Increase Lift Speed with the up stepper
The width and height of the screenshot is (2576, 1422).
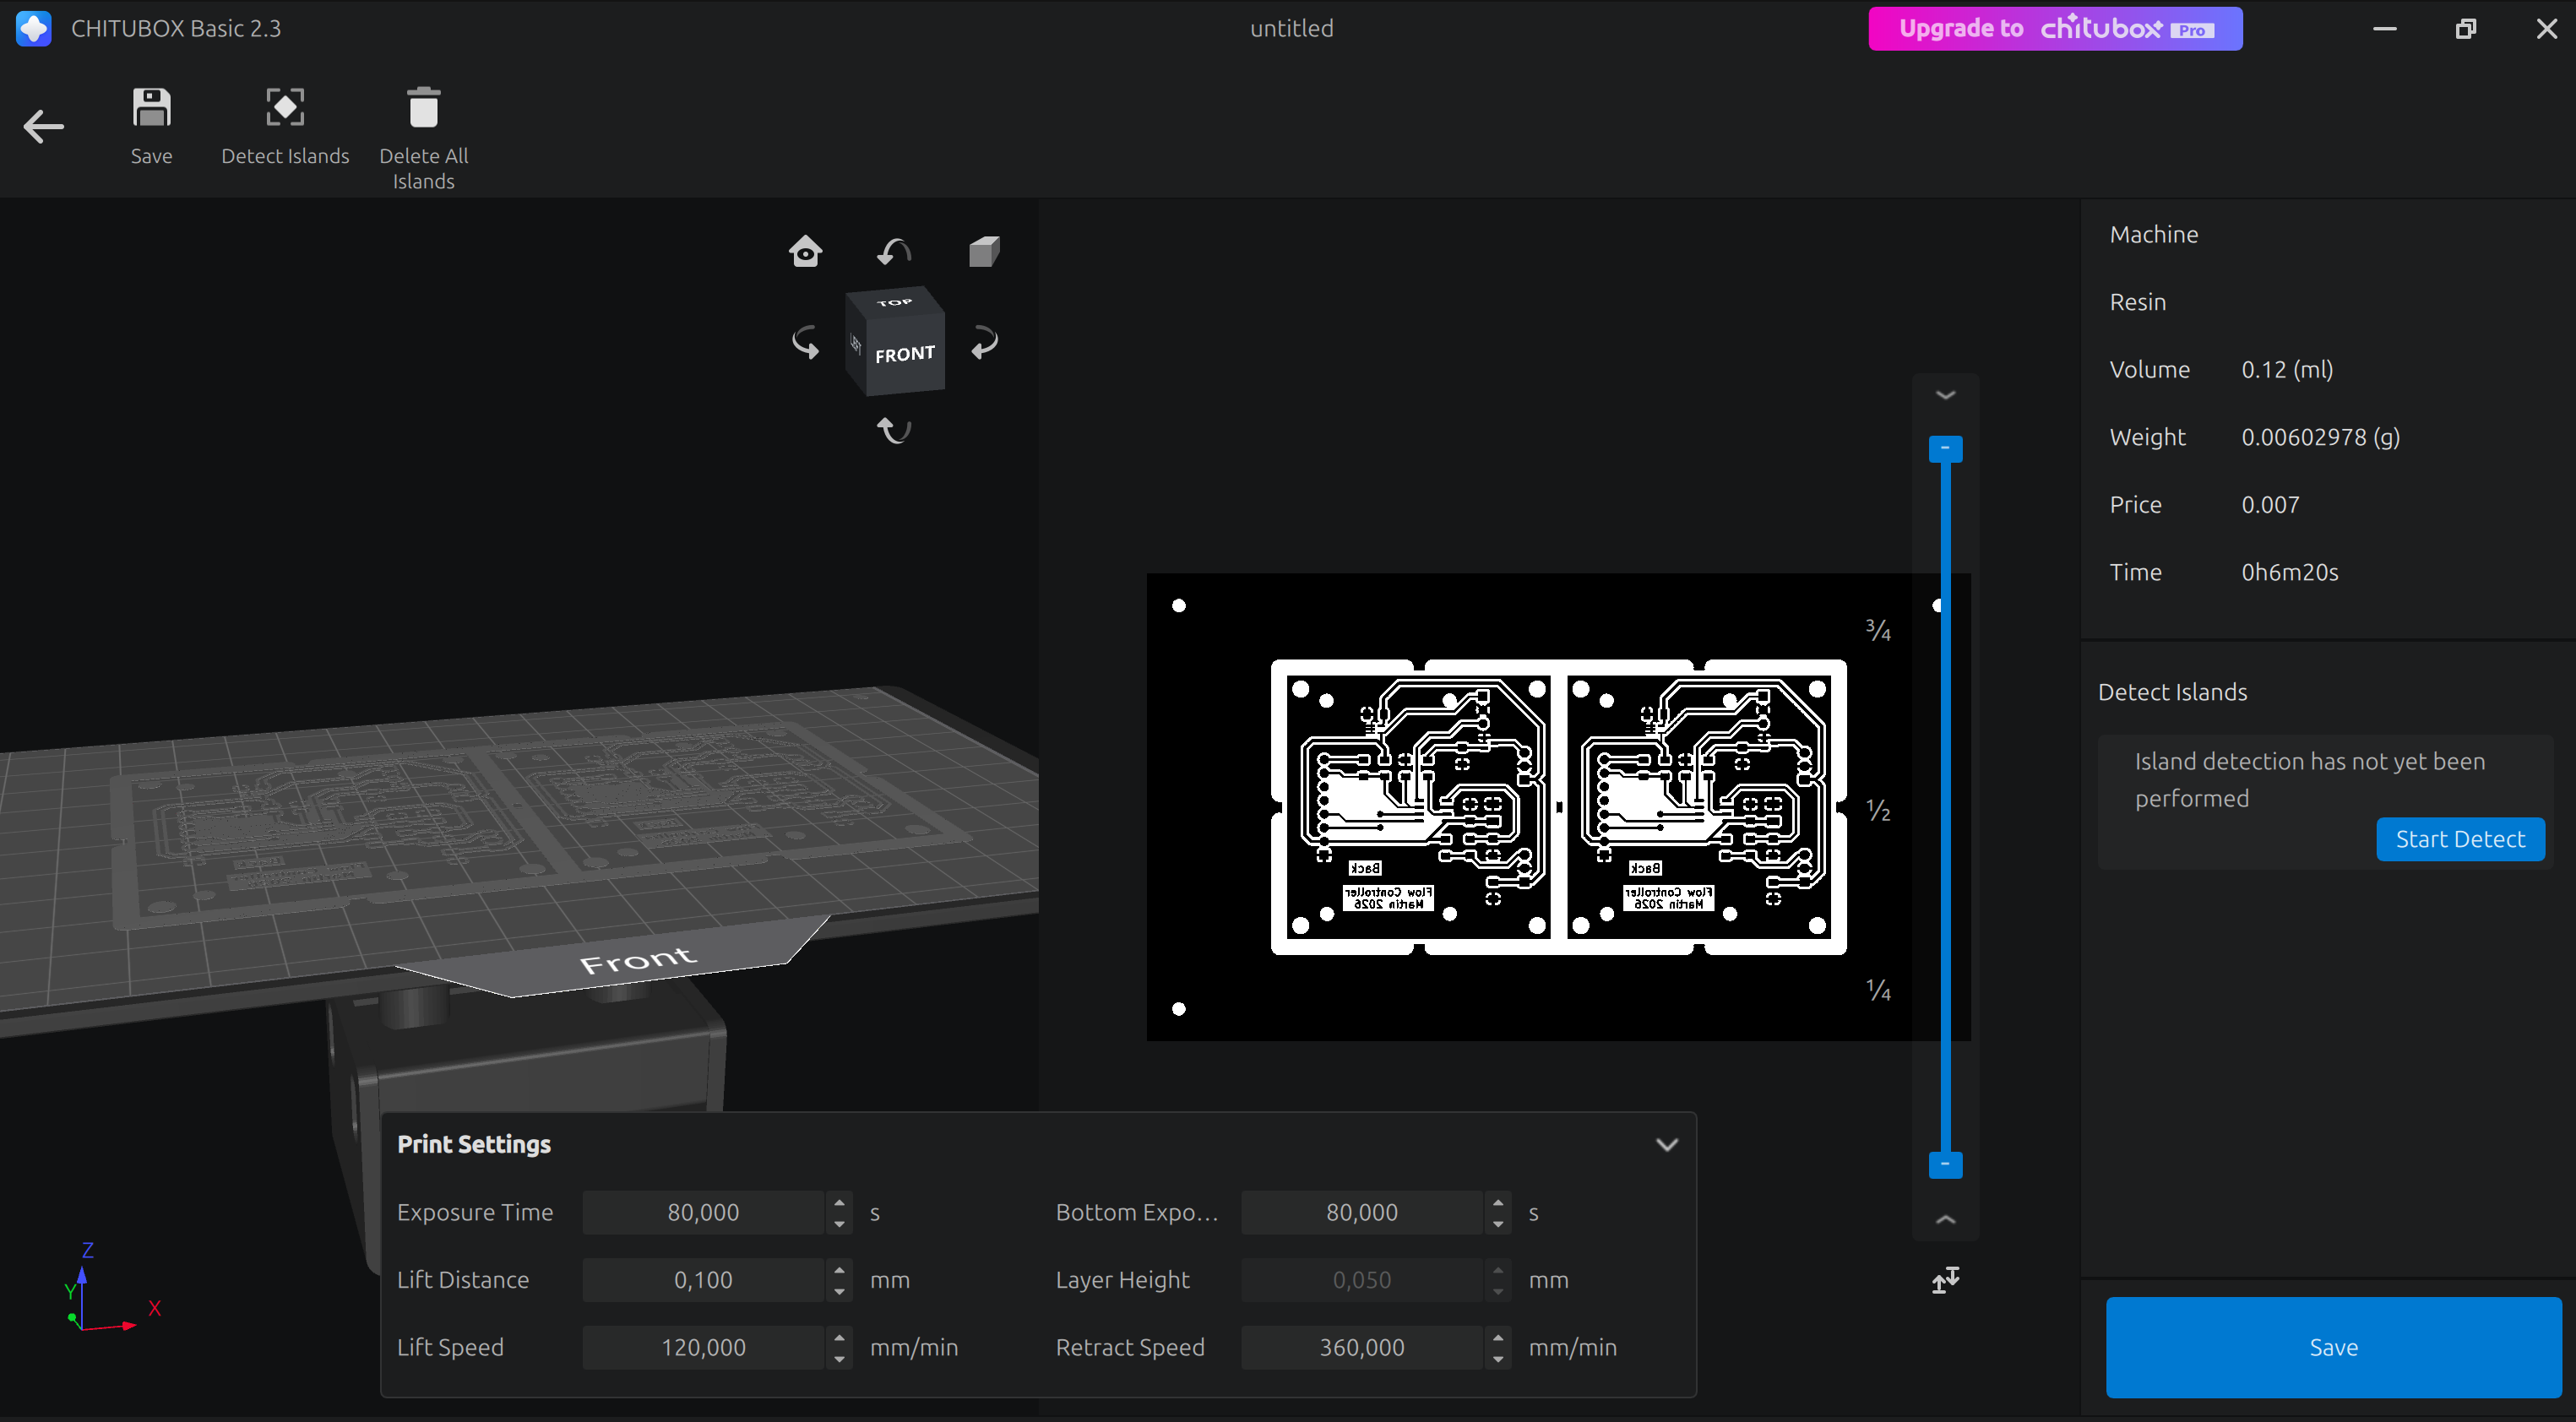(839, 1337)
